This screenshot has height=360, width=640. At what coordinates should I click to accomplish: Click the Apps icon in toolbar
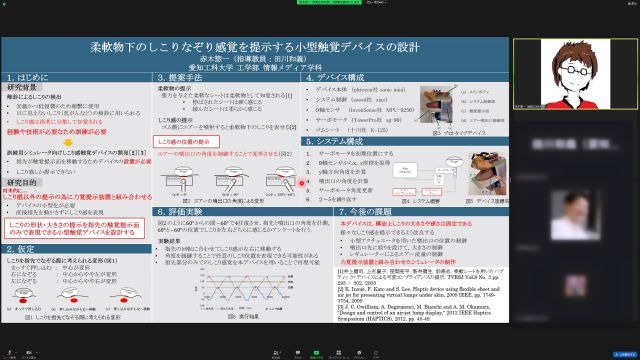[x=376, y=353]
